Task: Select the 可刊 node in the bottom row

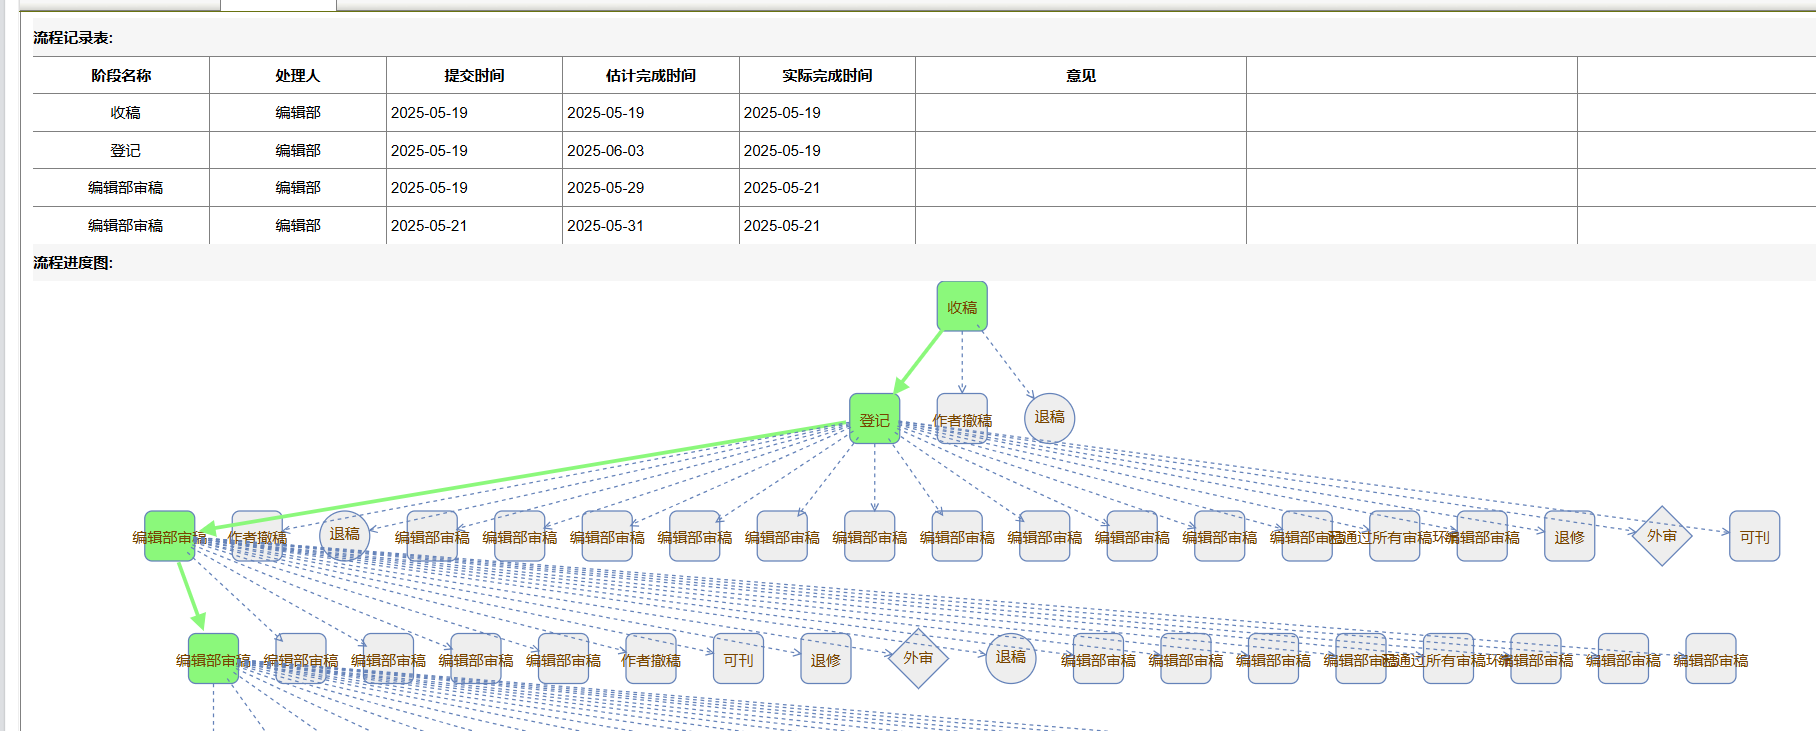Action: click(x=738, y=659)
